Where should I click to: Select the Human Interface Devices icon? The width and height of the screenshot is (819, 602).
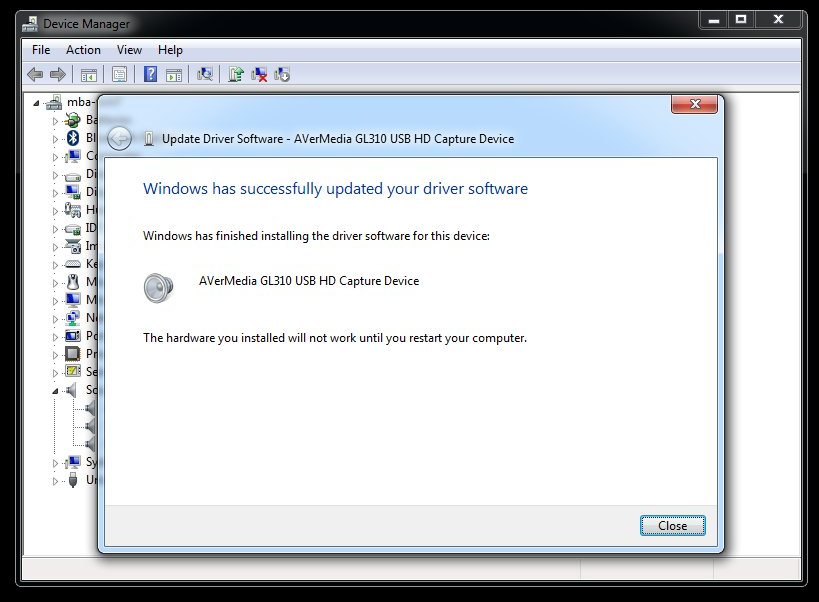[x=73, y=210]
